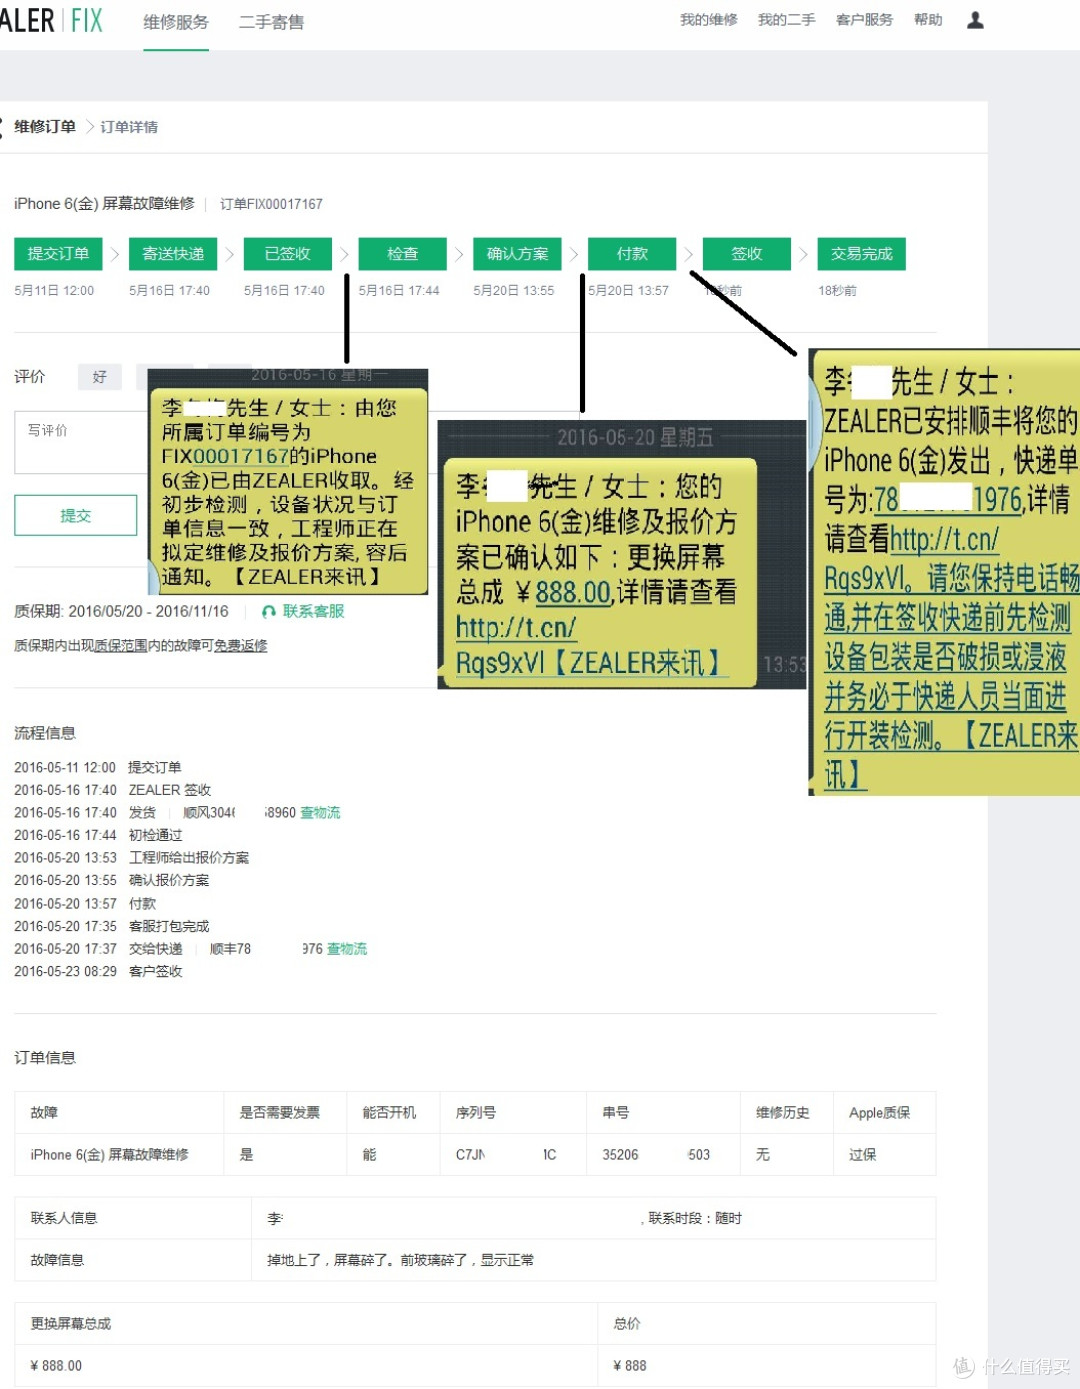Select the ZEALER 签收 process row
1080x1389 pixels.
(112, 790)
